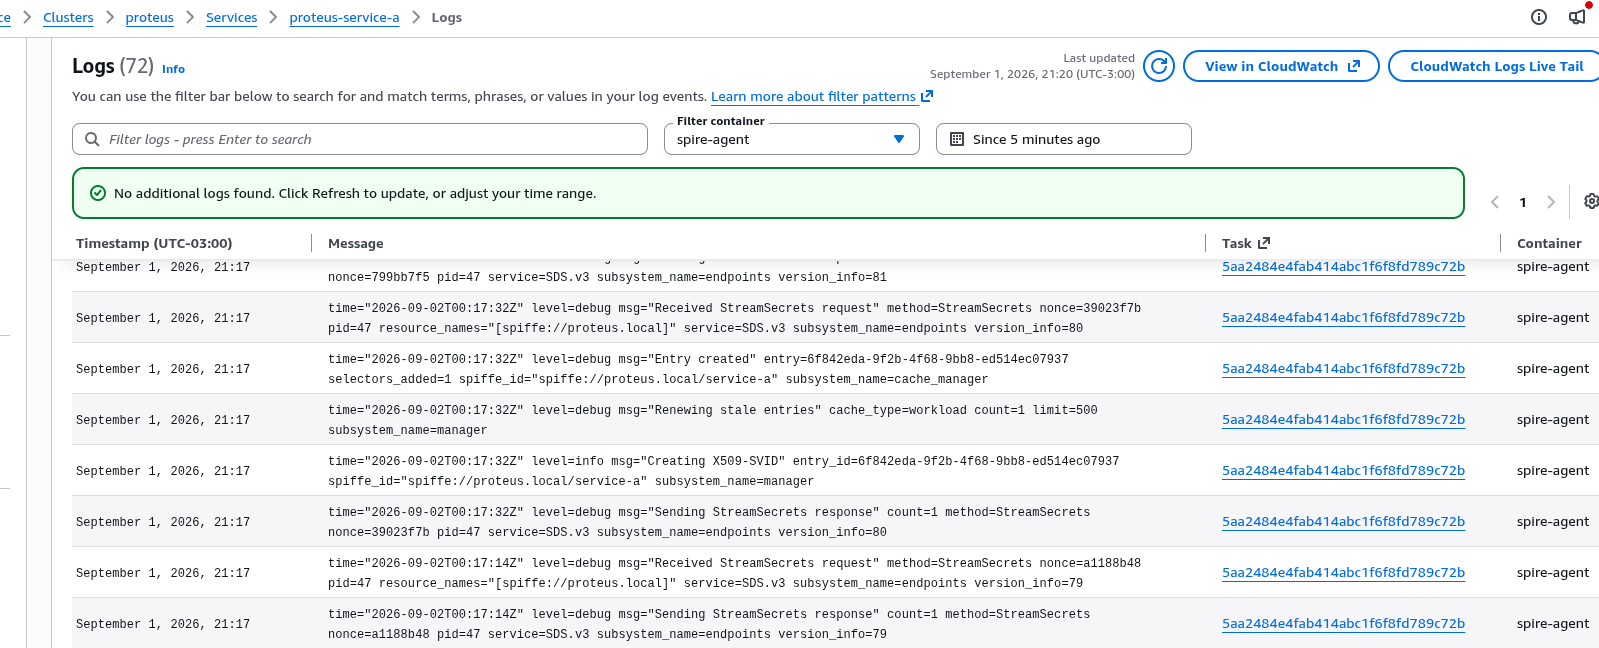Select Received StreamSecrets request nonce=a1188b48 message
Image resolution: width=1599 pixels, height=648 pixels.
coord(734,573)
